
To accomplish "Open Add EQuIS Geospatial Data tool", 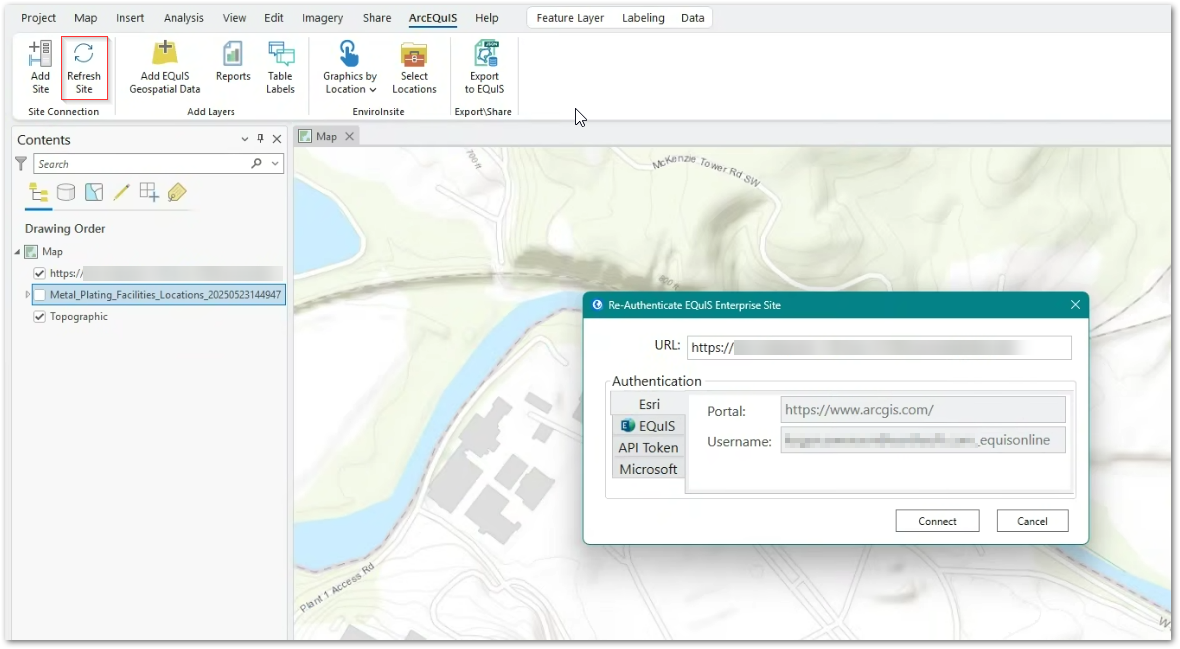I will tap(165, 67).
